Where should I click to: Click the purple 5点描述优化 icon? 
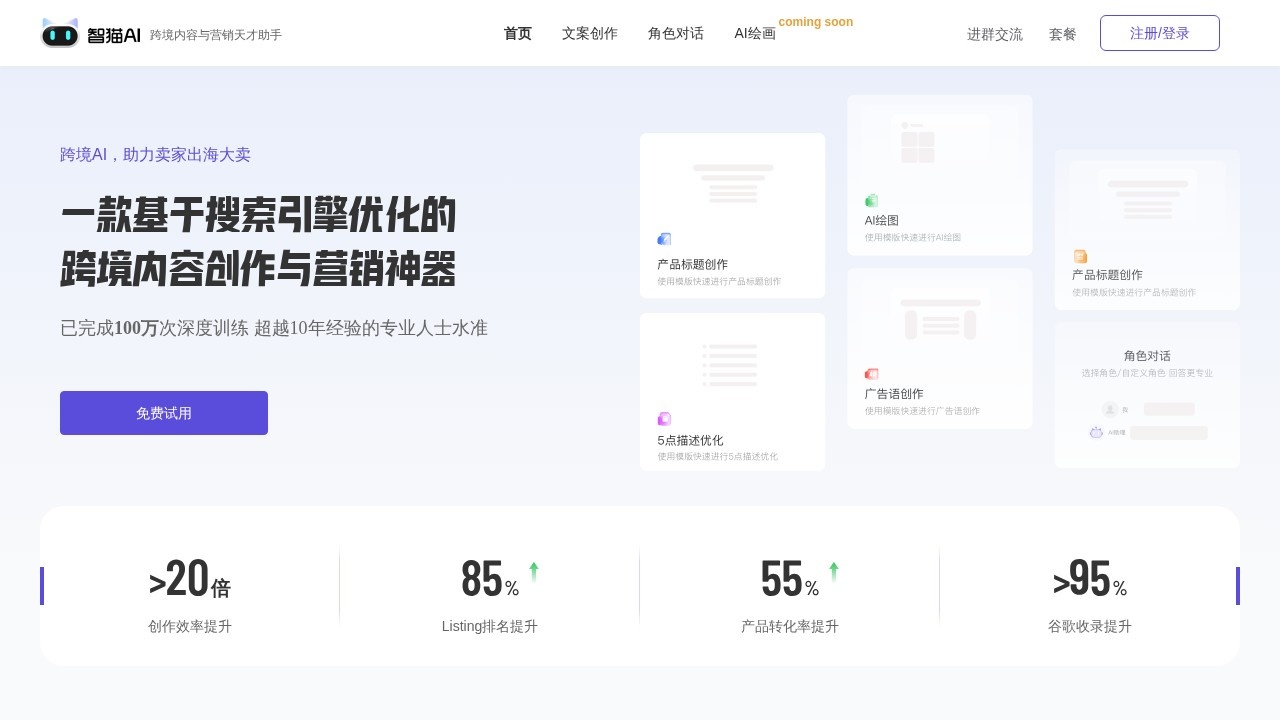(664, 419)
